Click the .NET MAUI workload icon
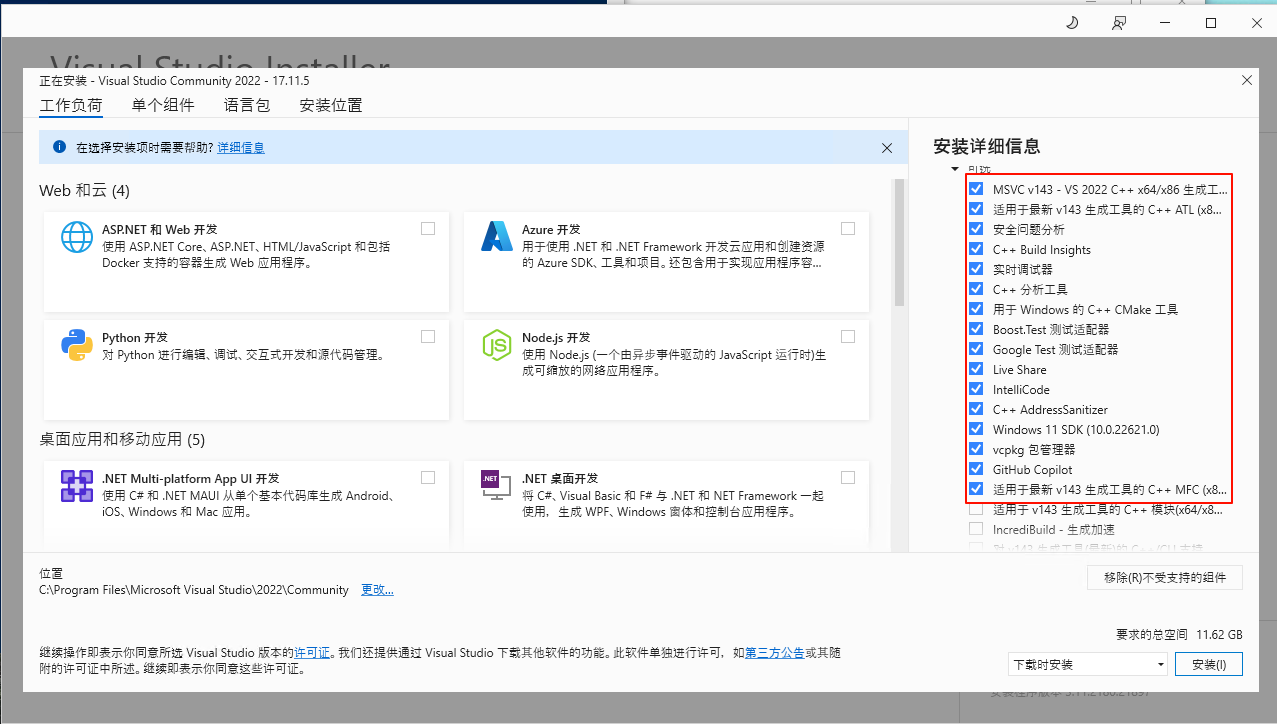The image size is (1277, 724). point(77,486)
